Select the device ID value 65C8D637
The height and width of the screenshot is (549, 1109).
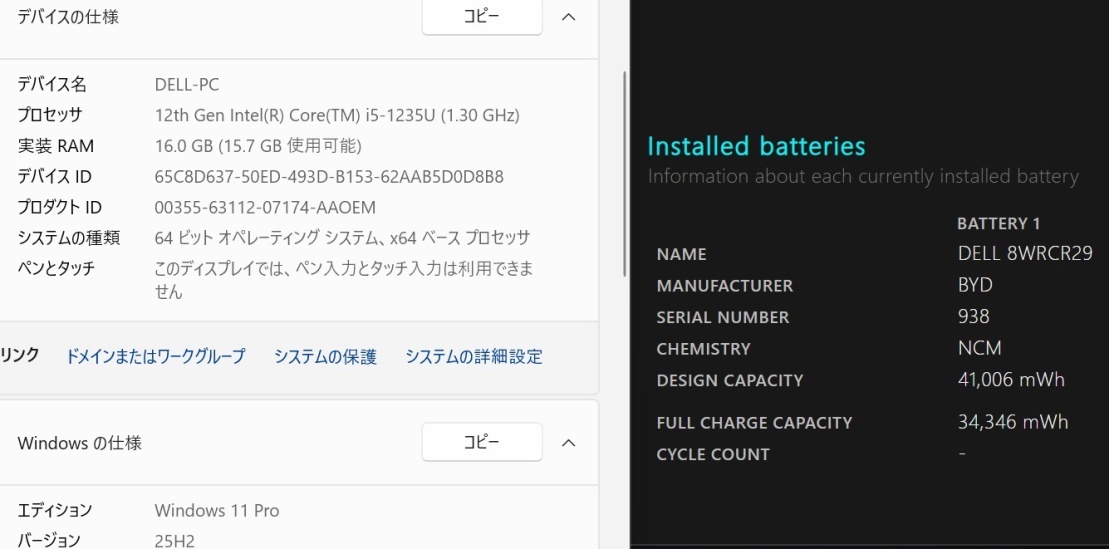tap(329, 177)
